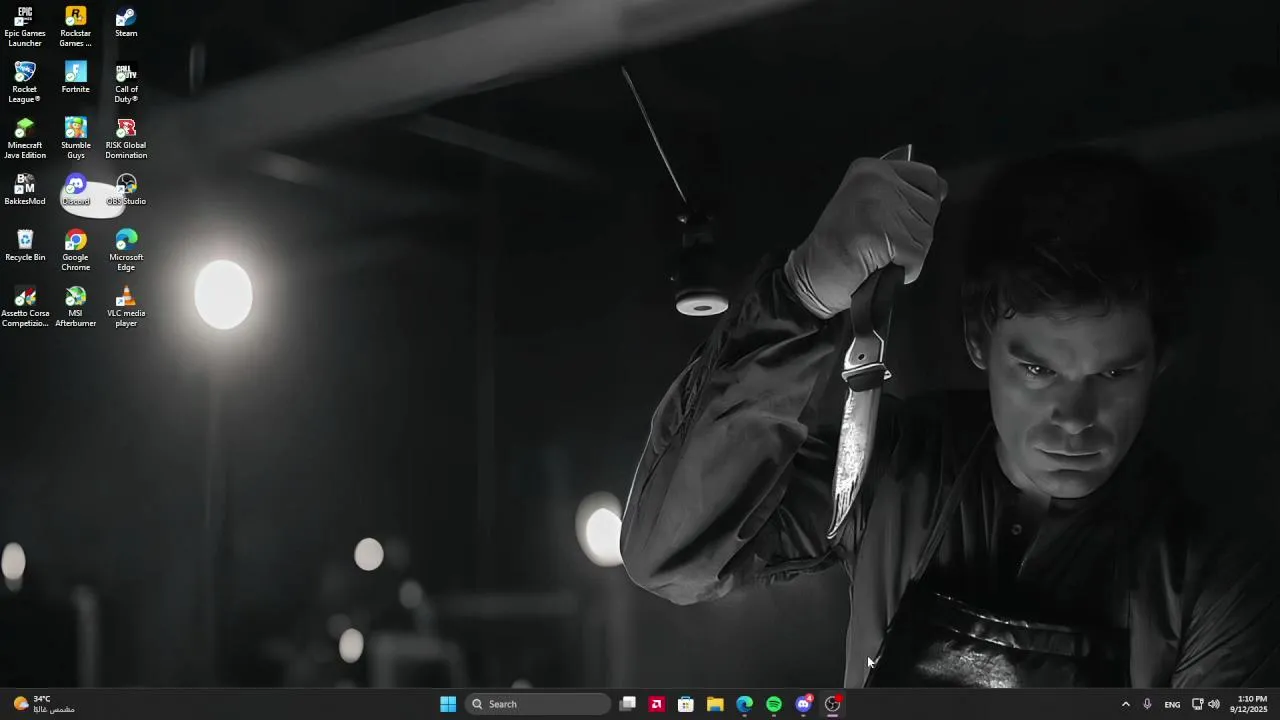The height and width of the screenshot is (720, 1280).
Task: Open Microsoft Edge from the taskbar
Action: tap(745, 704)
